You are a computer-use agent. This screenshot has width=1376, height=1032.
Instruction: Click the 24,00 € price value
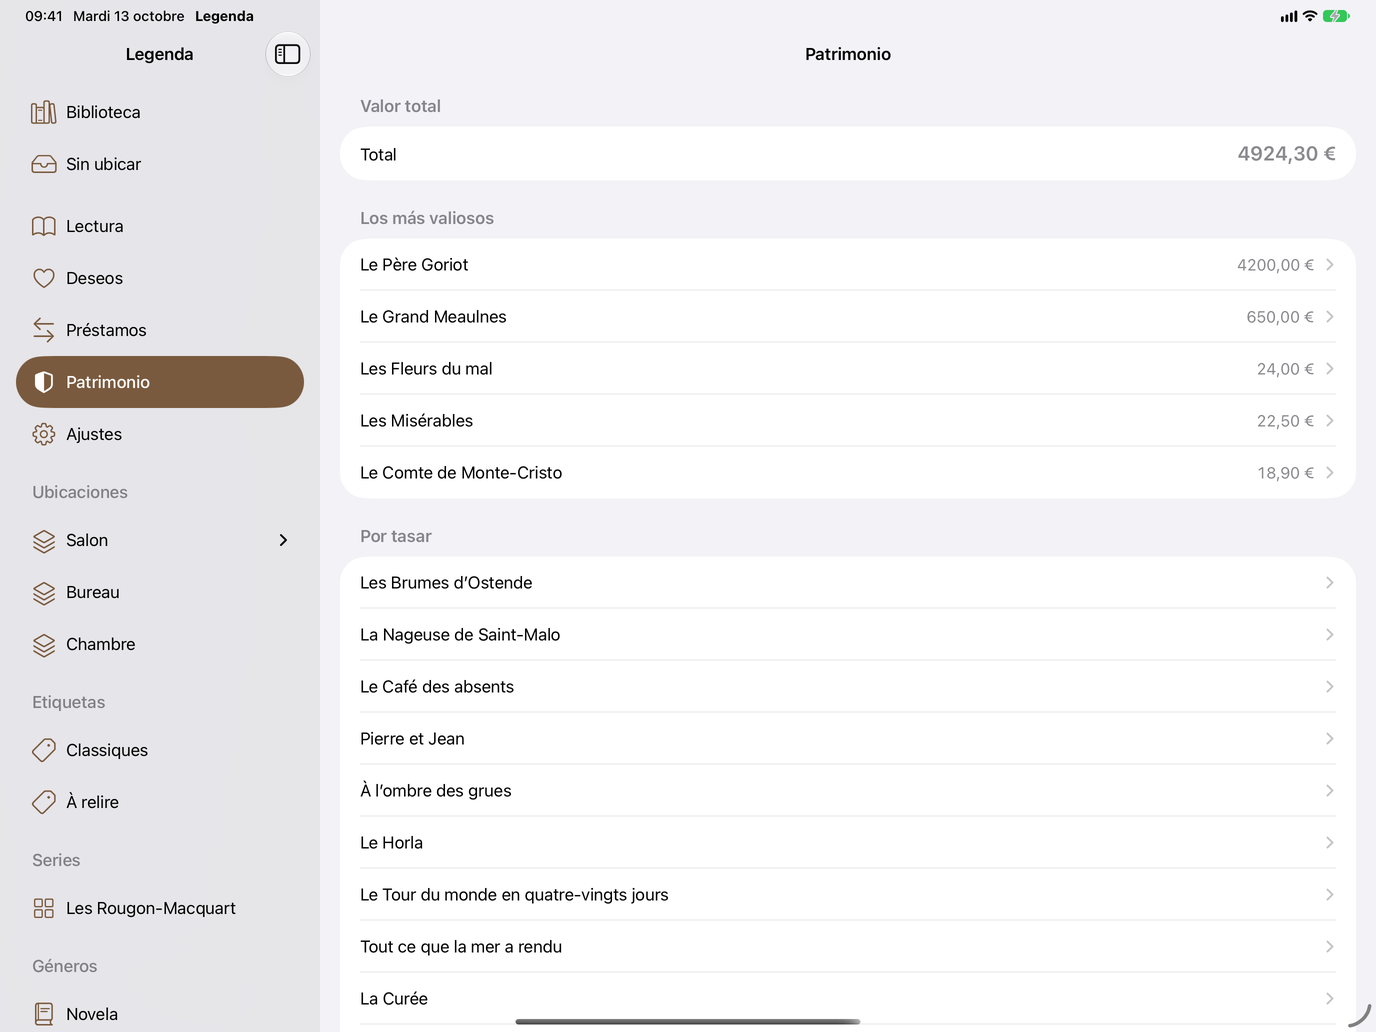pyautogui.click(x=1285, y=369)
